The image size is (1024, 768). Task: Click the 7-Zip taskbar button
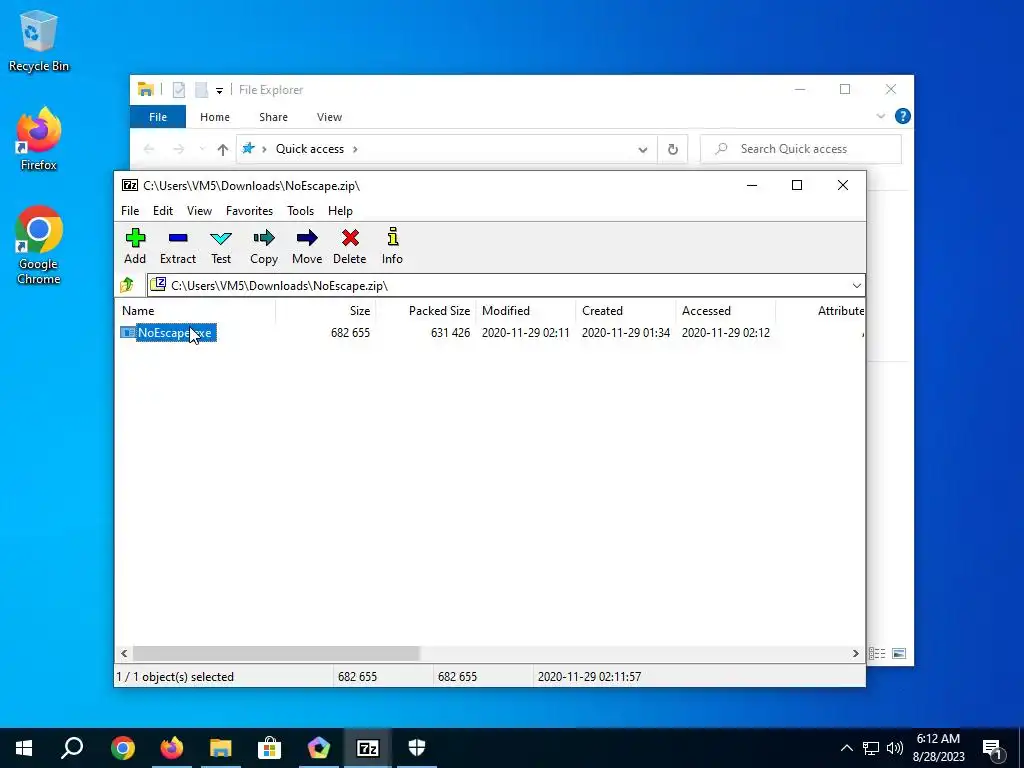pos(368,748)
